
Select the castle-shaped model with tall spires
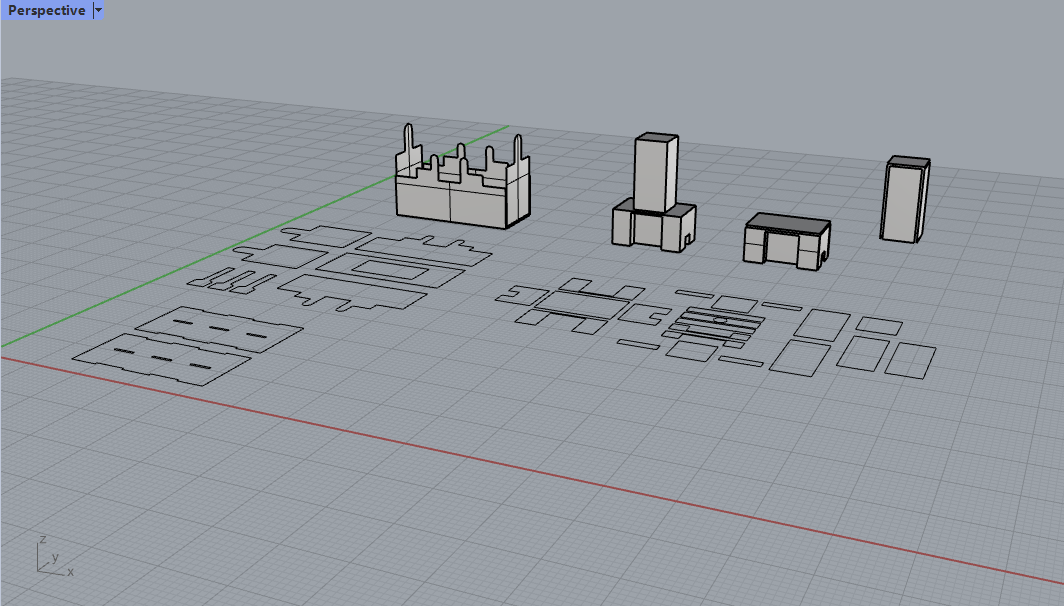(463, 177)
